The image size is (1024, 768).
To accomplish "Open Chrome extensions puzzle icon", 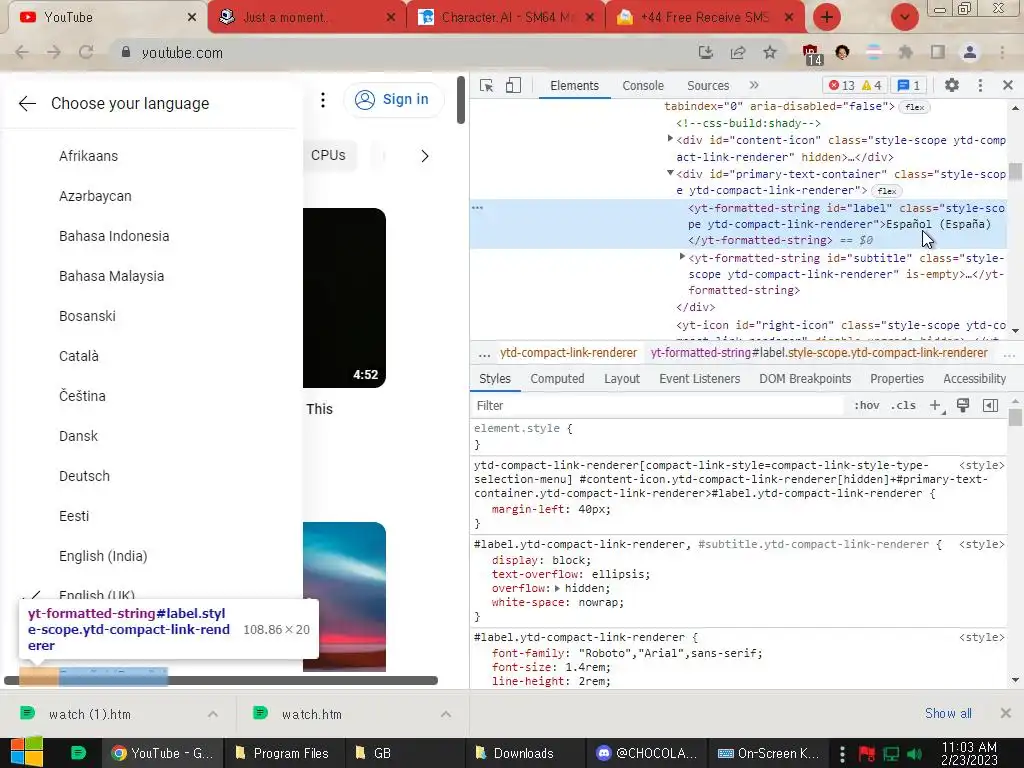I will 905,52.
